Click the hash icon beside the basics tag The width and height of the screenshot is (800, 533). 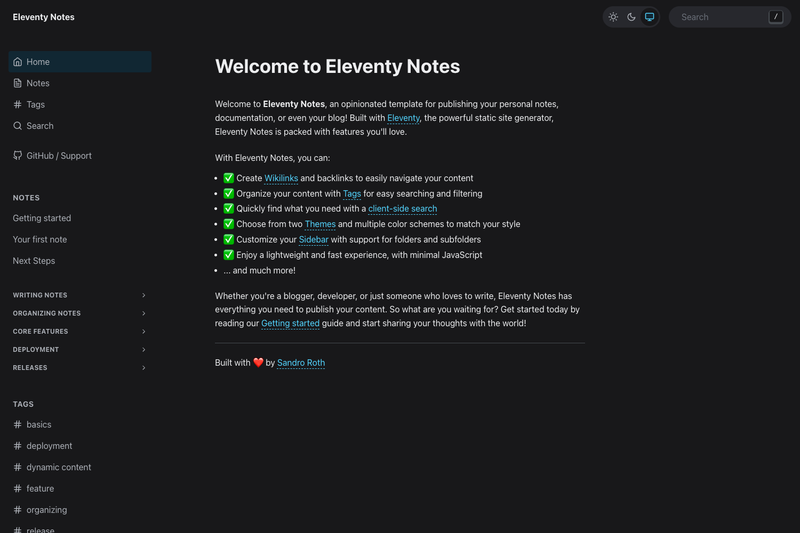[x=17, y=424]
